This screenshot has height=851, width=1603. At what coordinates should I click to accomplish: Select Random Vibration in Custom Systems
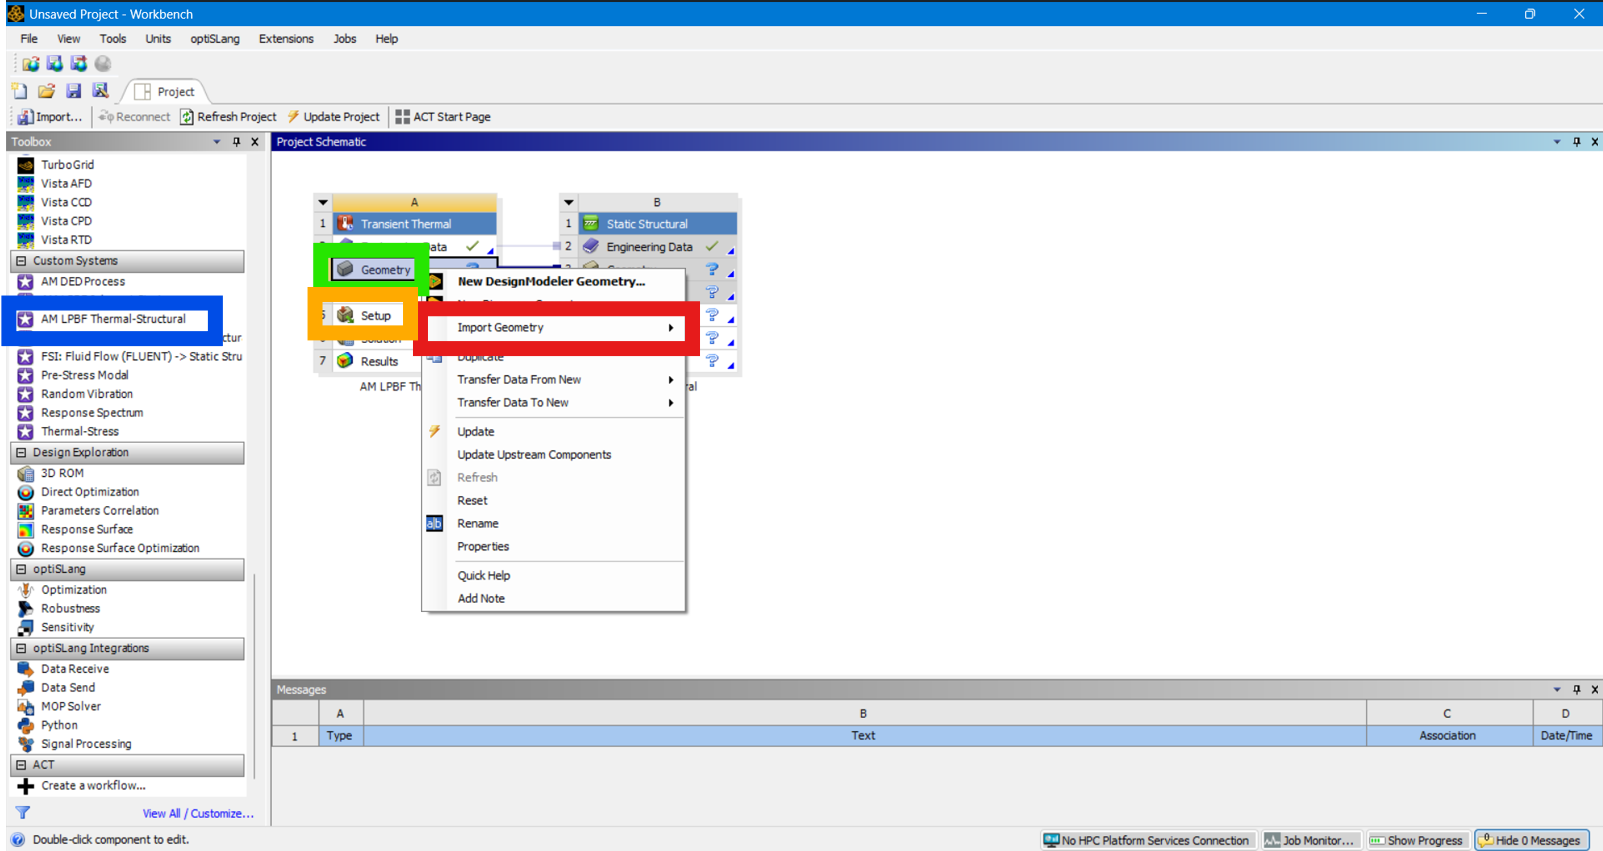pos(87,394)
